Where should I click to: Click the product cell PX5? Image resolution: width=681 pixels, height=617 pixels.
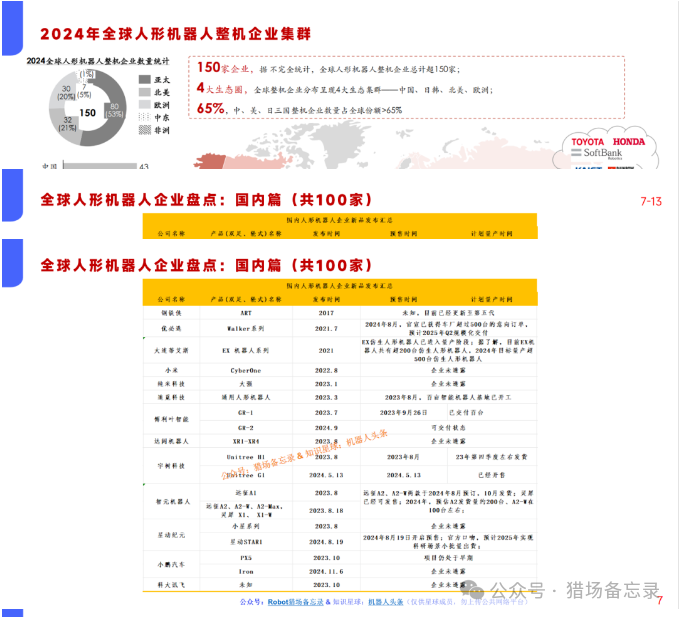(x=246, y=558)
